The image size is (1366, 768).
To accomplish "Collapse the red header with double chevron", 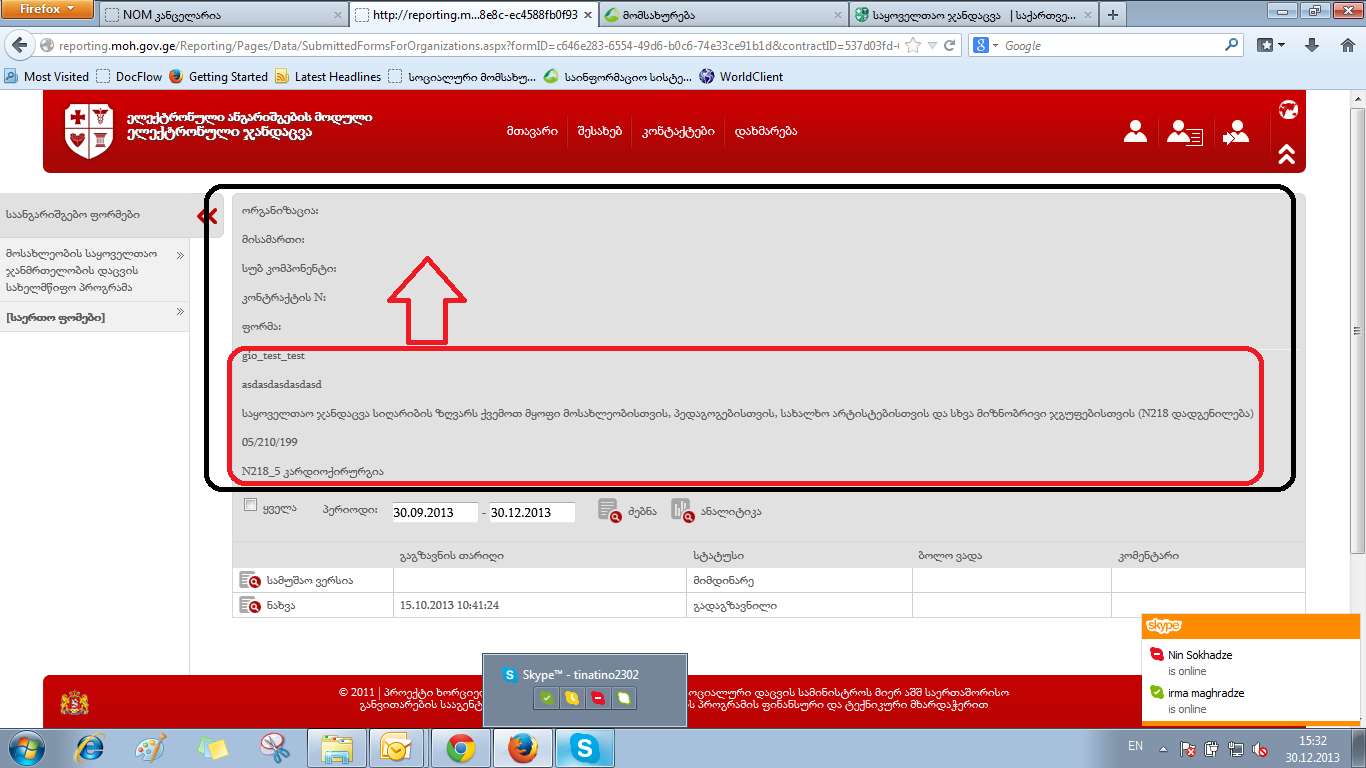I will (1287, 154).
